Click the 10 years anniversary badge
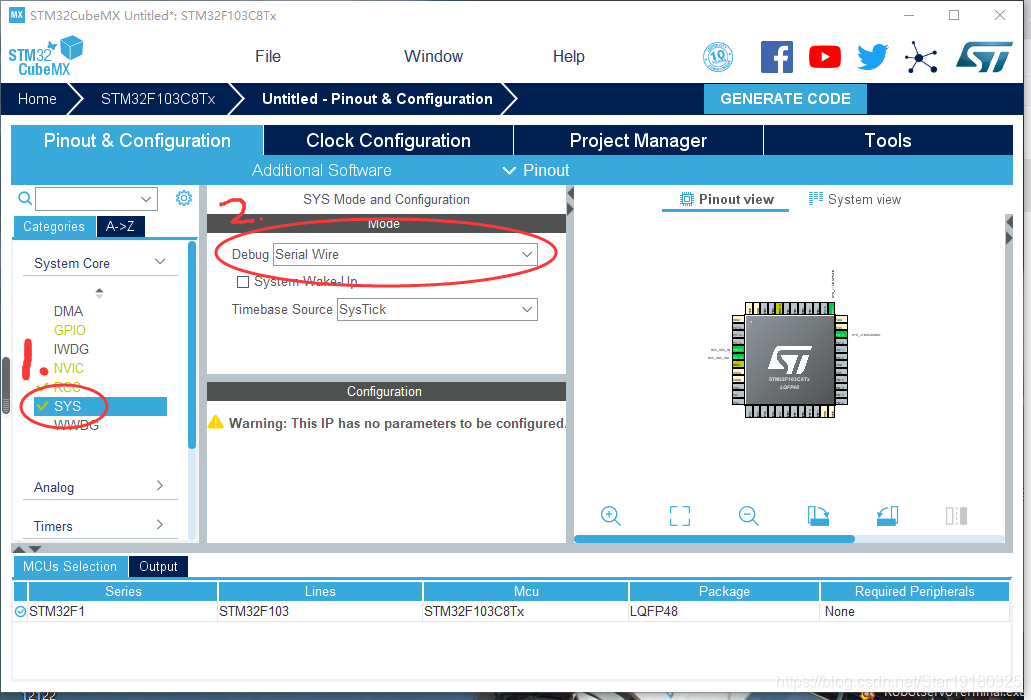 [718, 57]
